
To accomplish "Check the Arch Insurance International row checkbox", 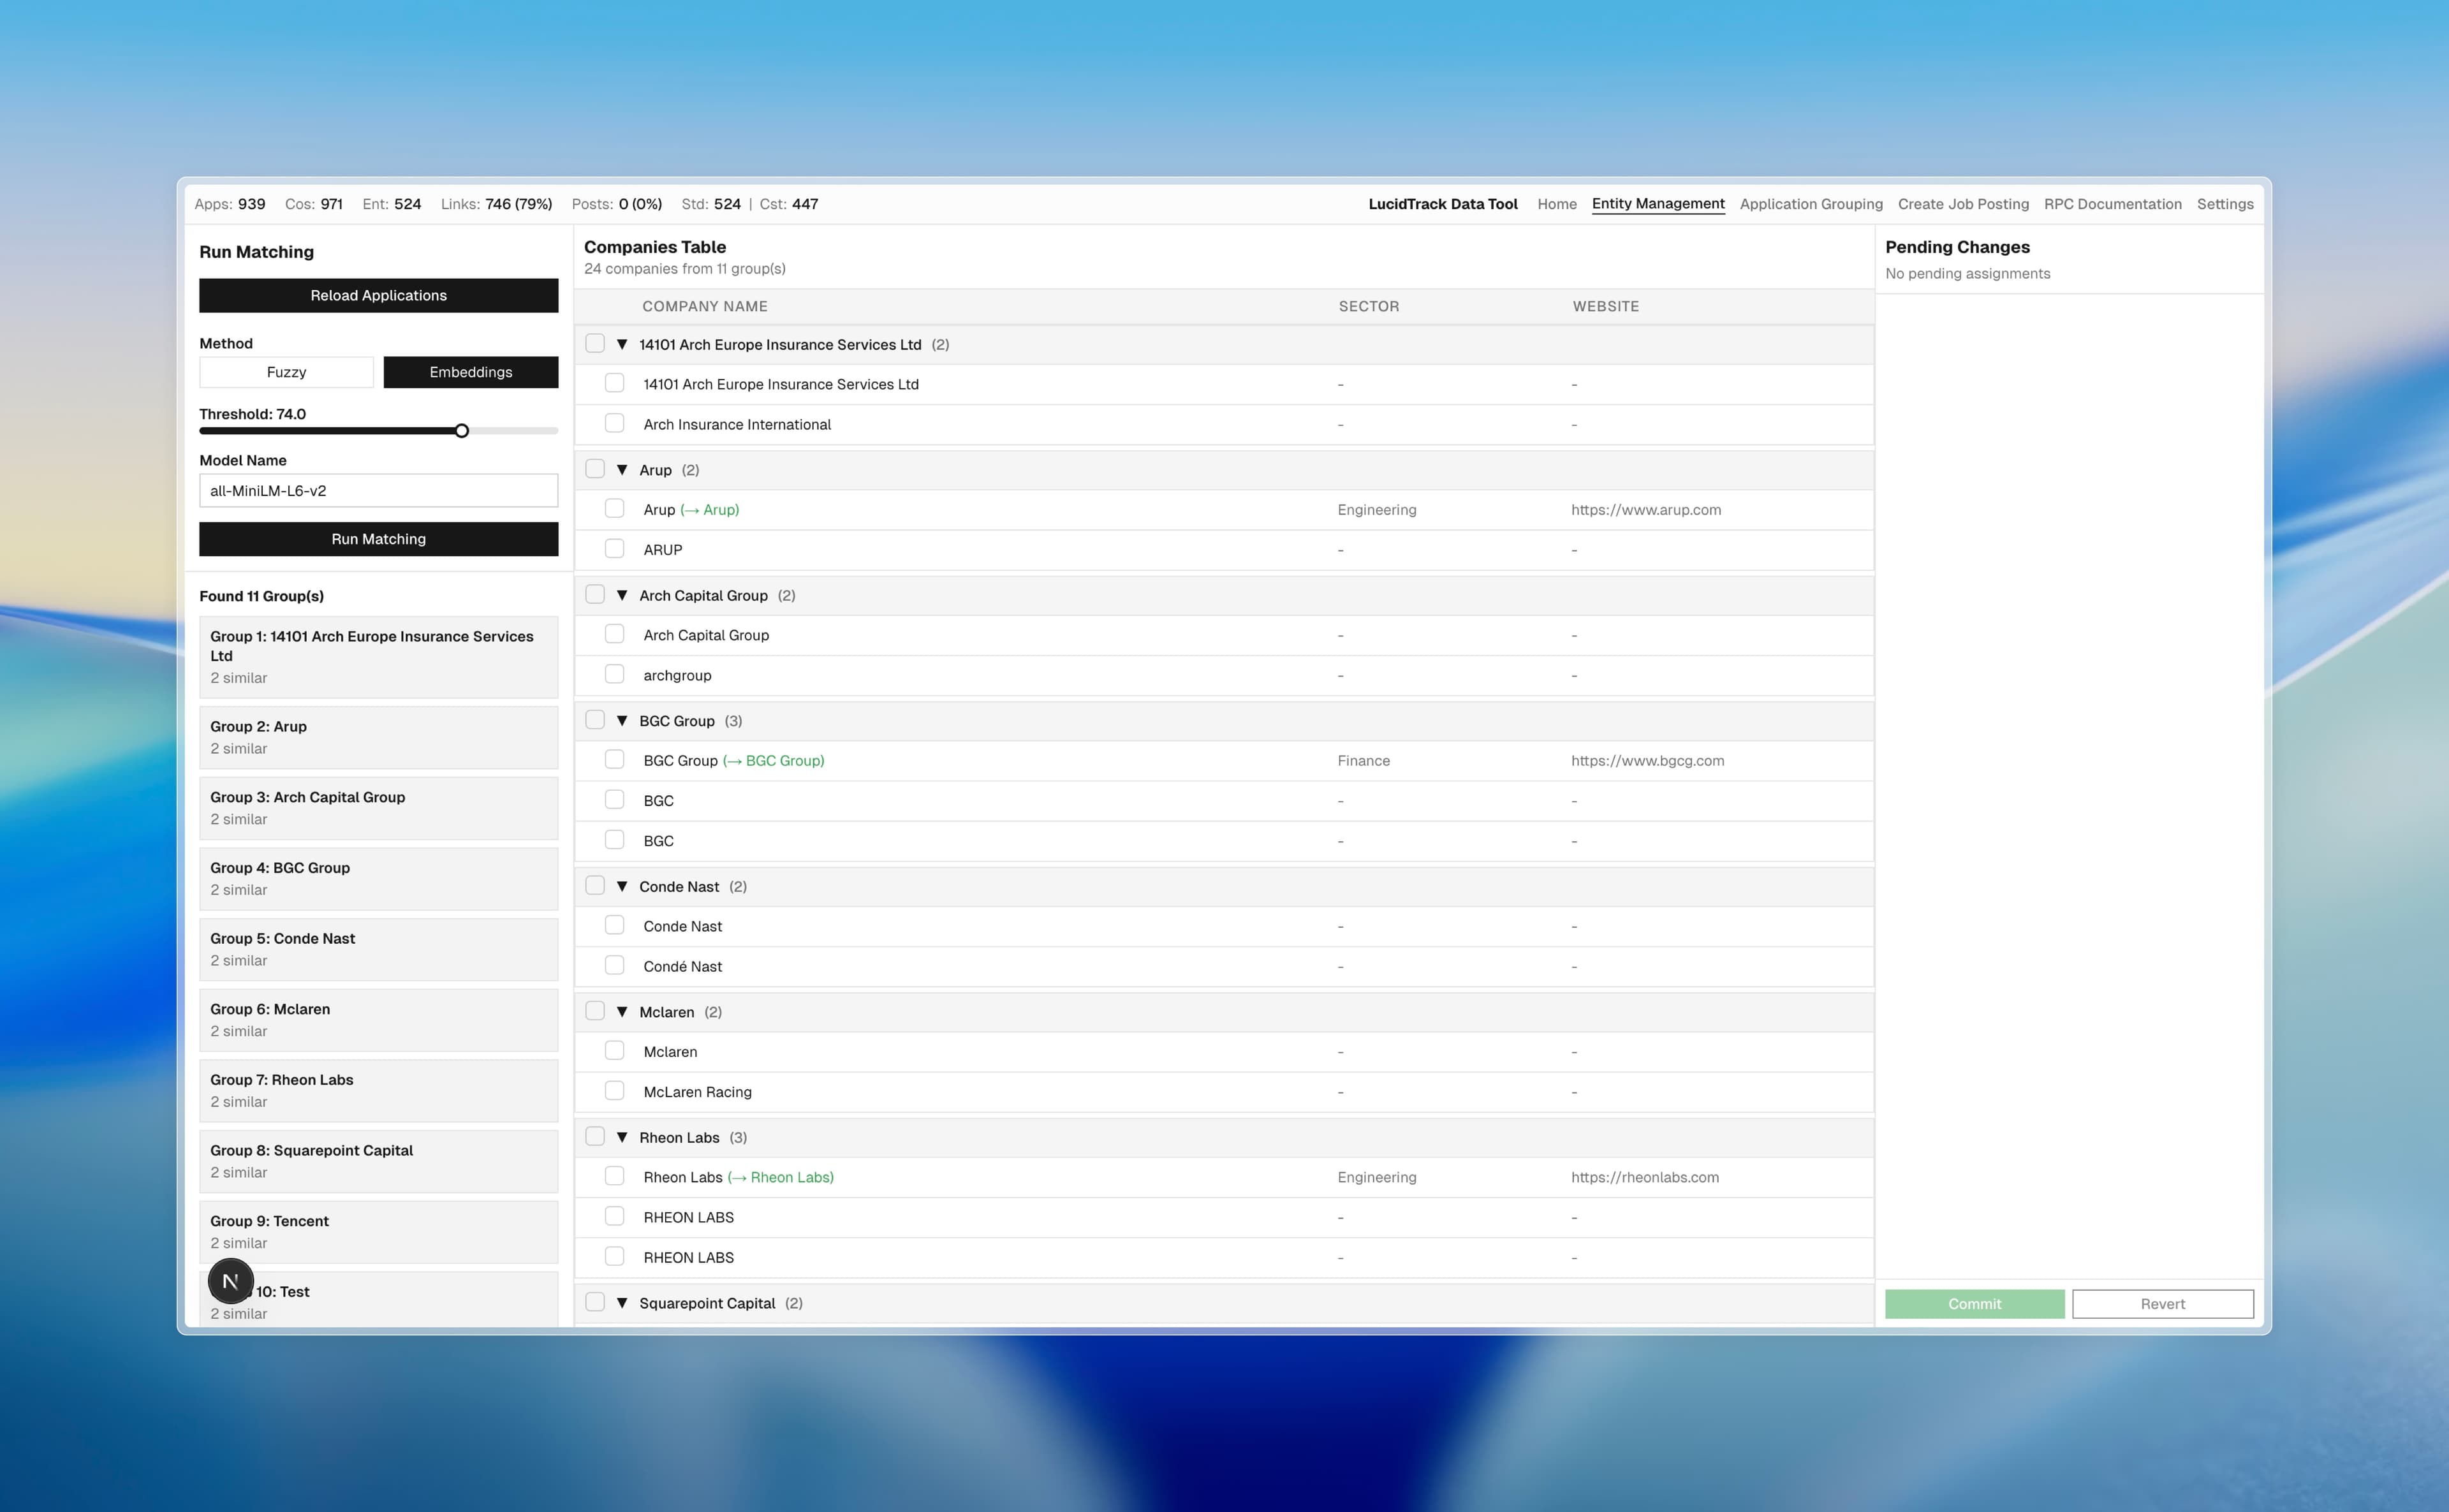I will coord(614,424).
